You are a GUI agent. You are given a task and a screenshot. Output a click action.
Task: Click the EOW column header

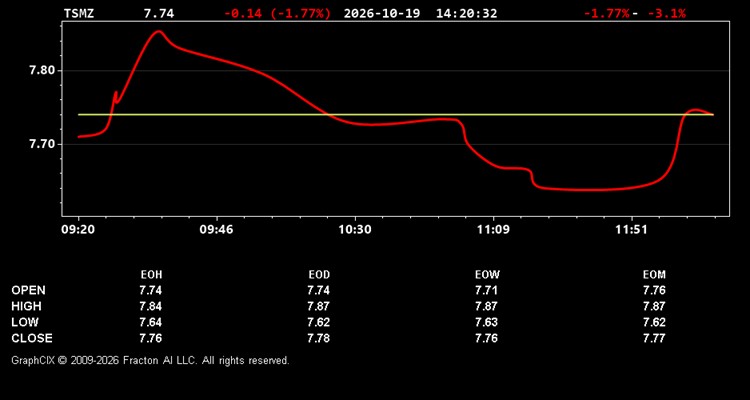[x=487, y=275]
